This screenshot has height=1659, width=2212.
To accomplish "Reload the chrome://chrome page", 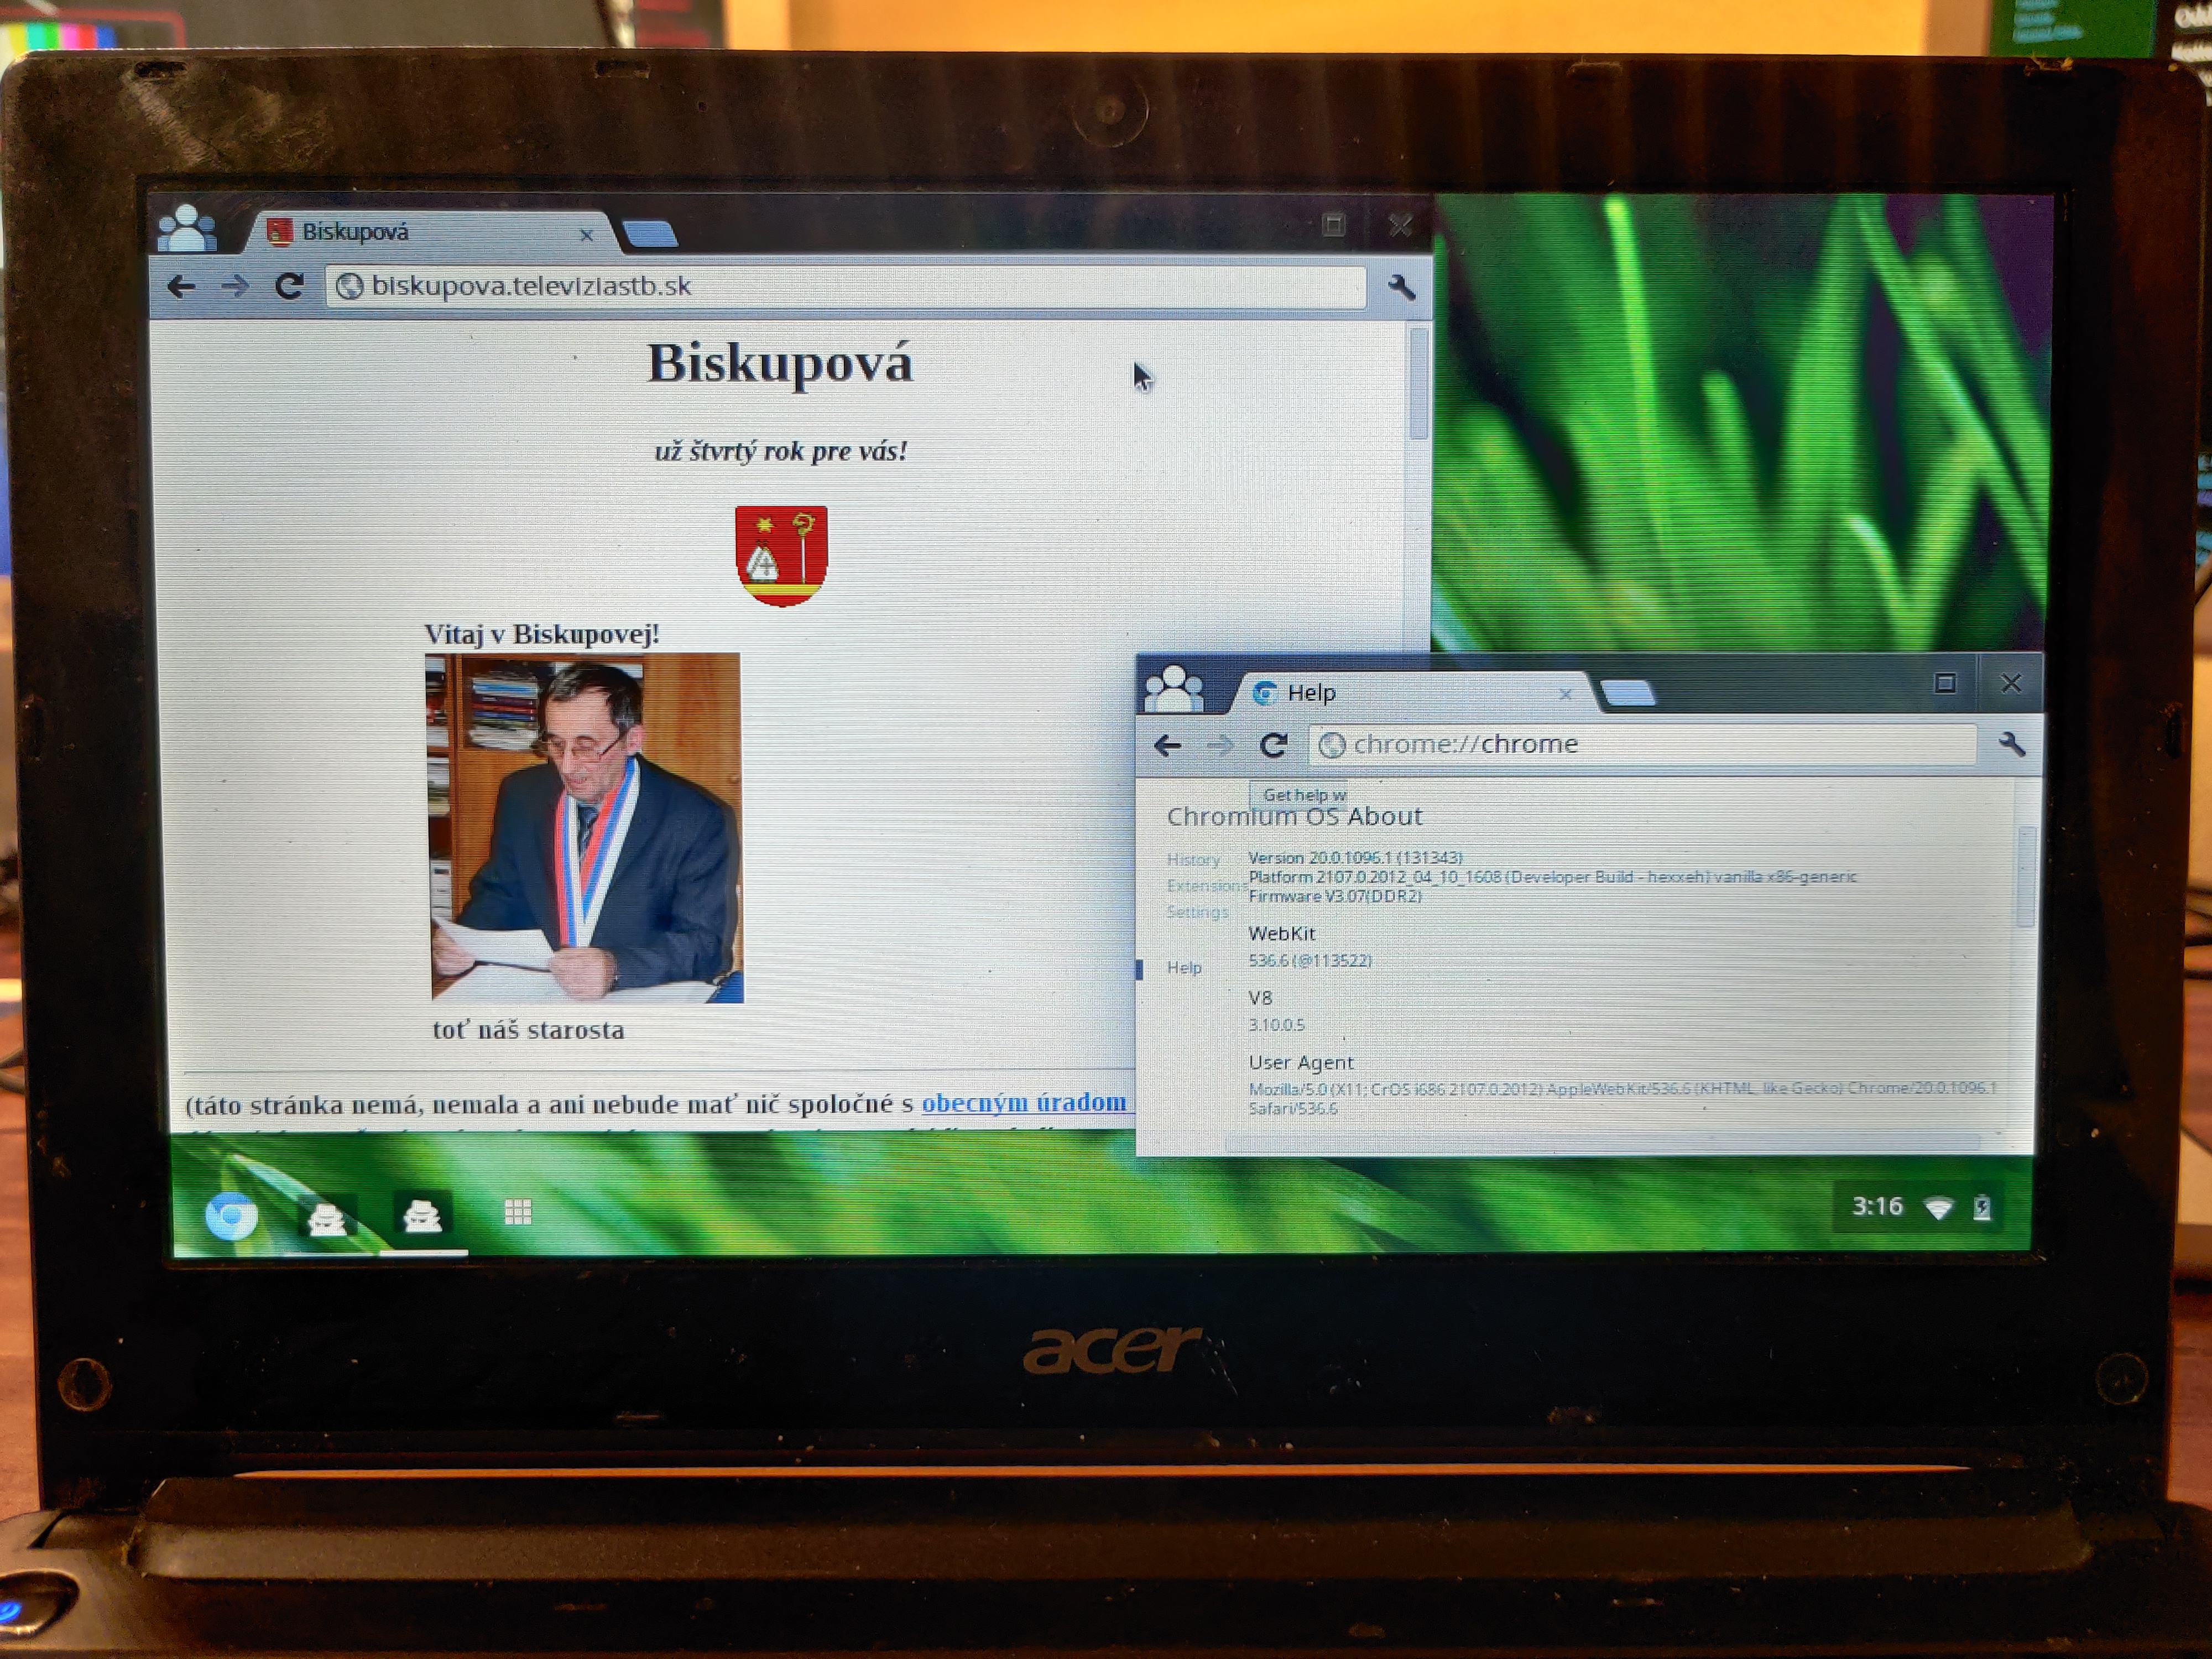I will [x=1273, y=745].
